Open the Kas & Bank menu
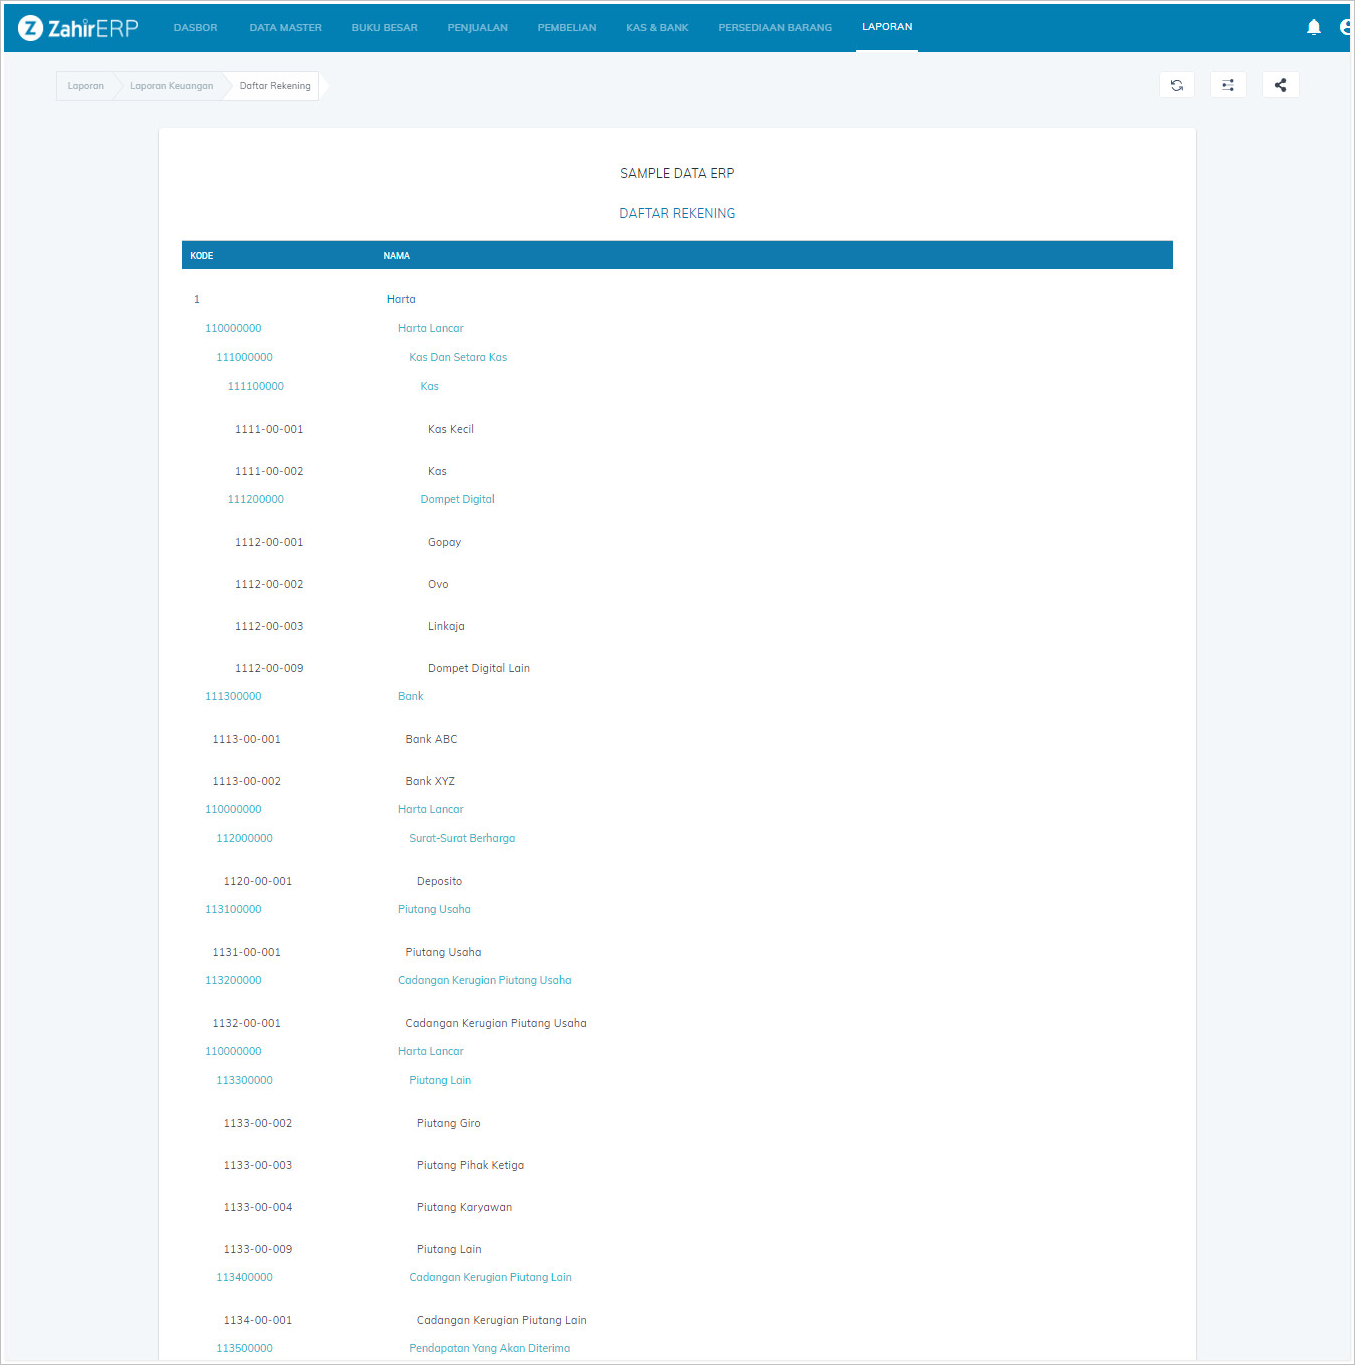1355x1365 pixels. (657, 28)
